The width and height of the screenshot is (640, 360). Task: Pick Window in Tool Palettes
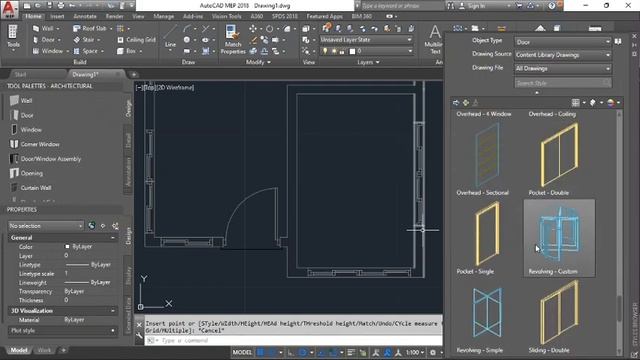point(26,130)
